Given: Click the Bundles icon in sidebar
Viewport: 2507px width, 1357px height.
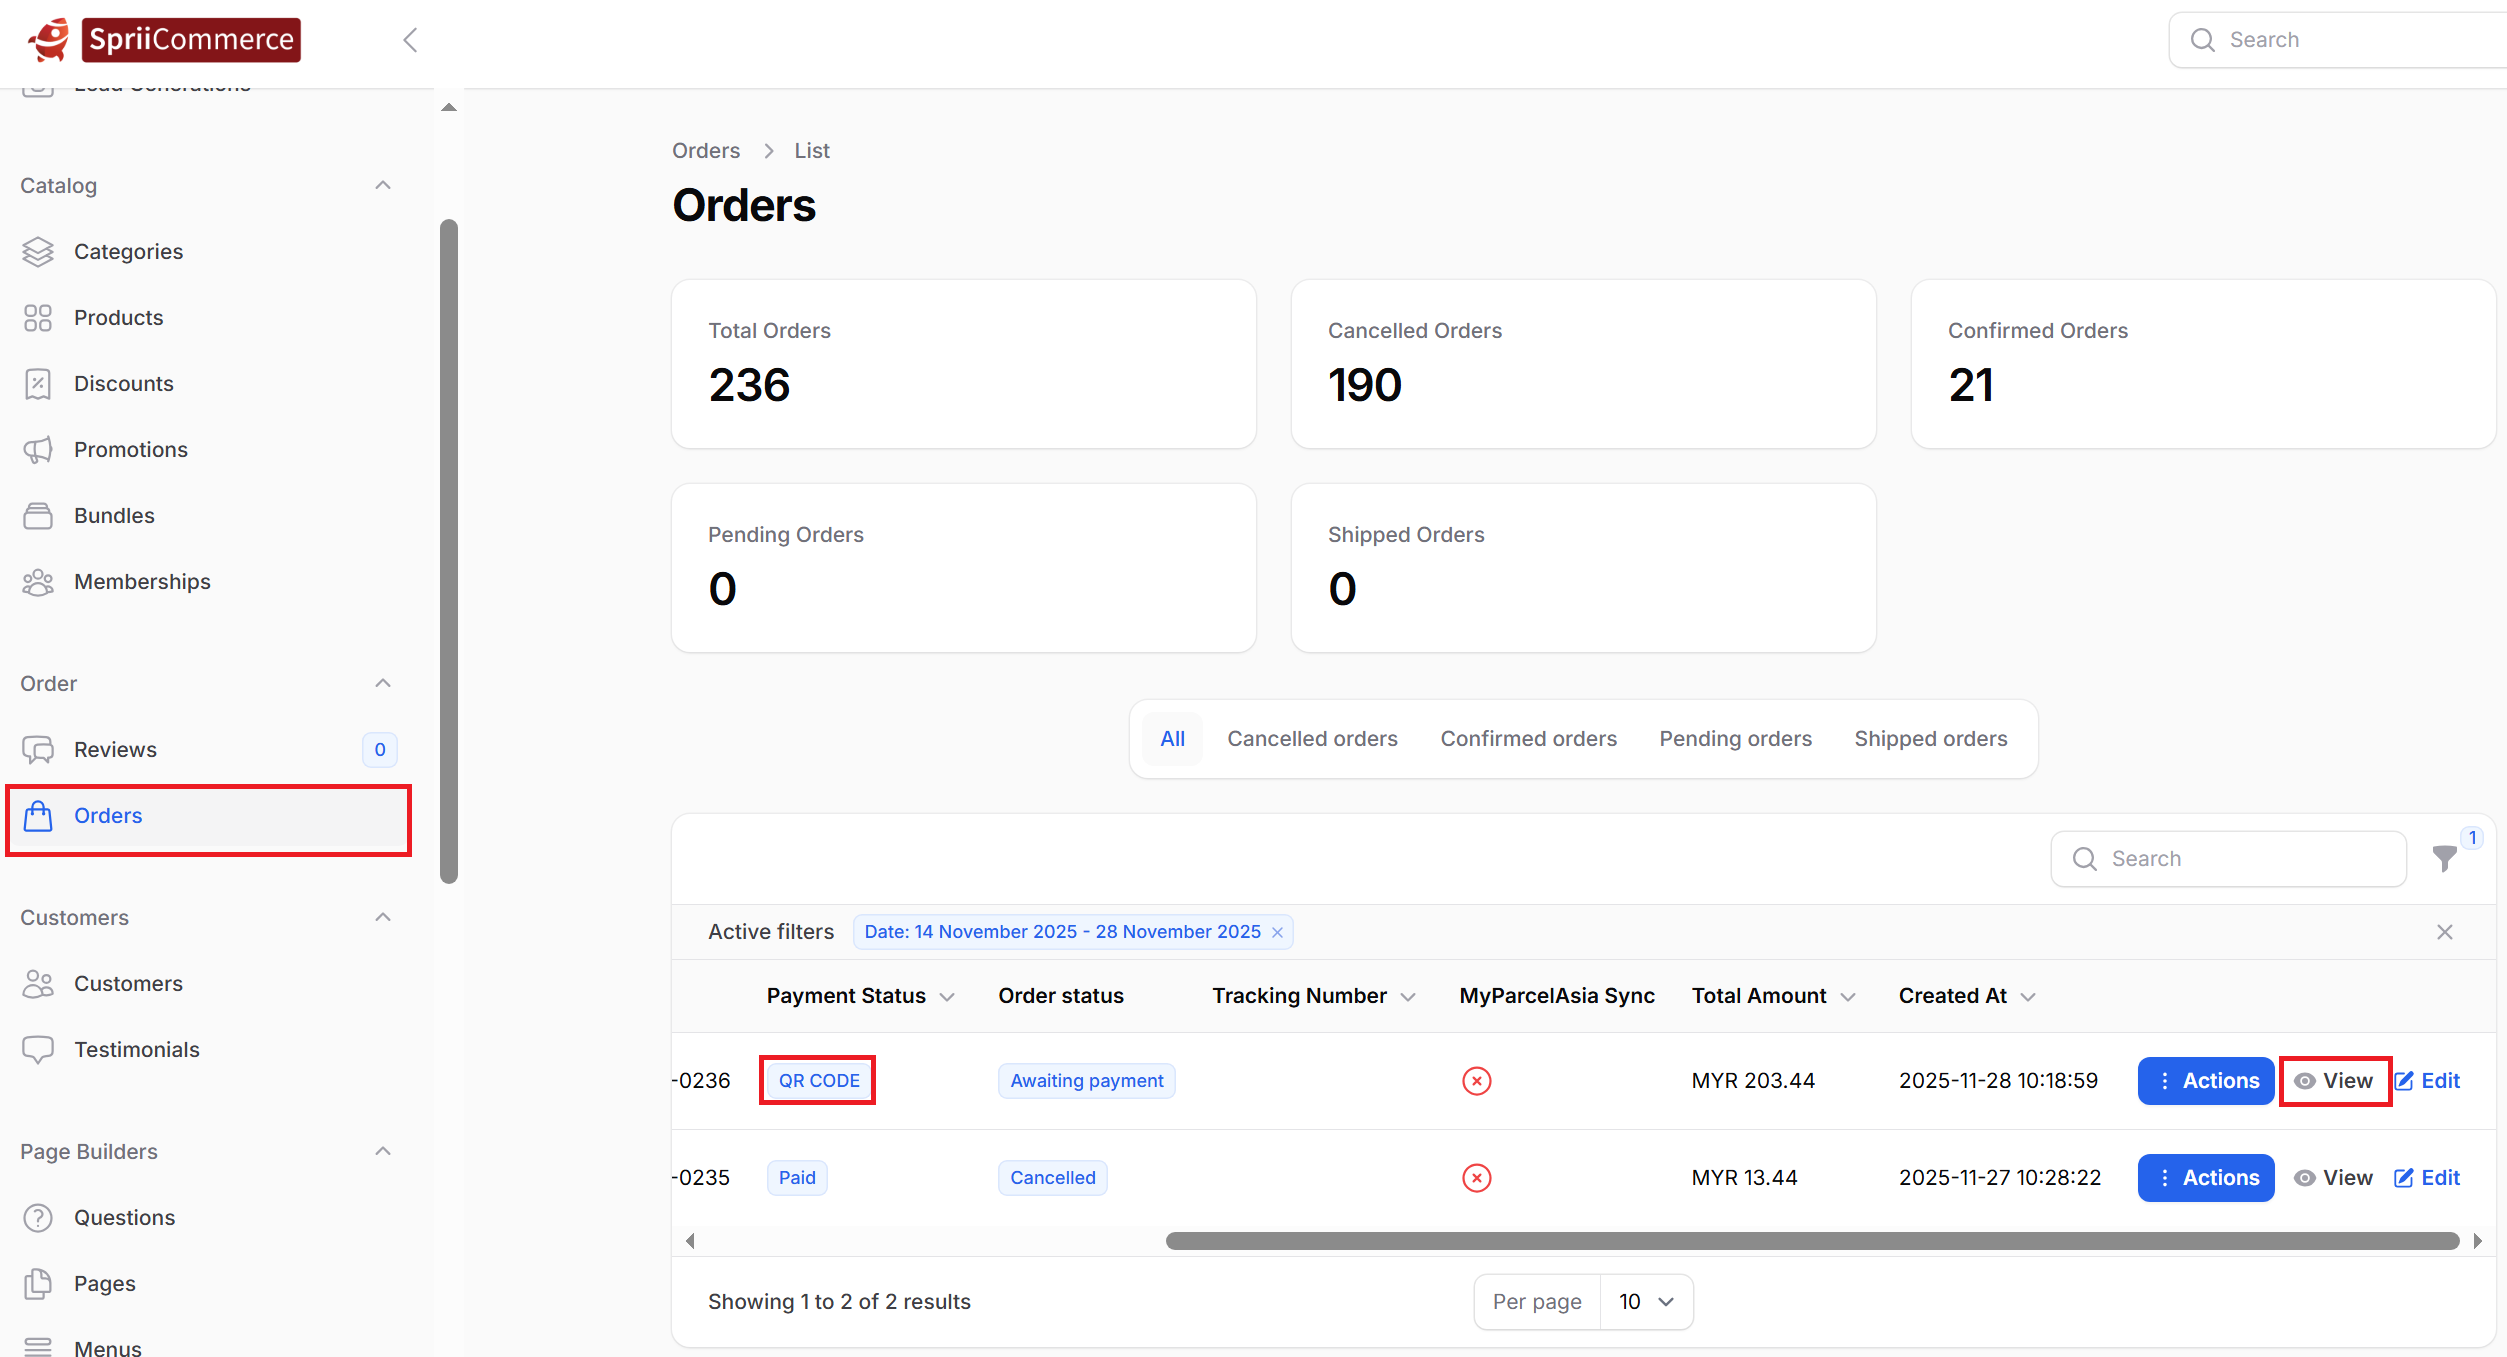Looking at the screenshot, I should tap(38, 516).
